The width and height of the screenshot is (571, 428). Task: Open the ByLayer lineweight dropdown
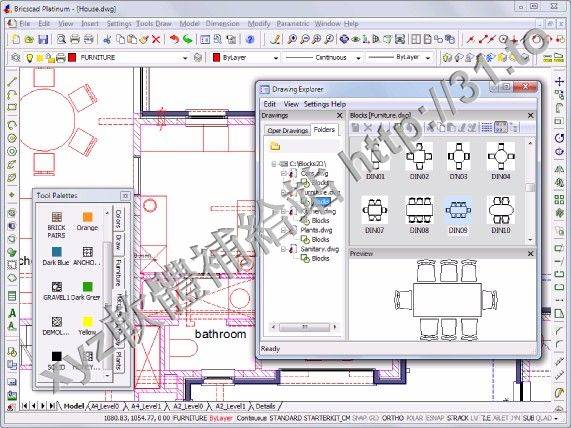(x=428, y=58)
